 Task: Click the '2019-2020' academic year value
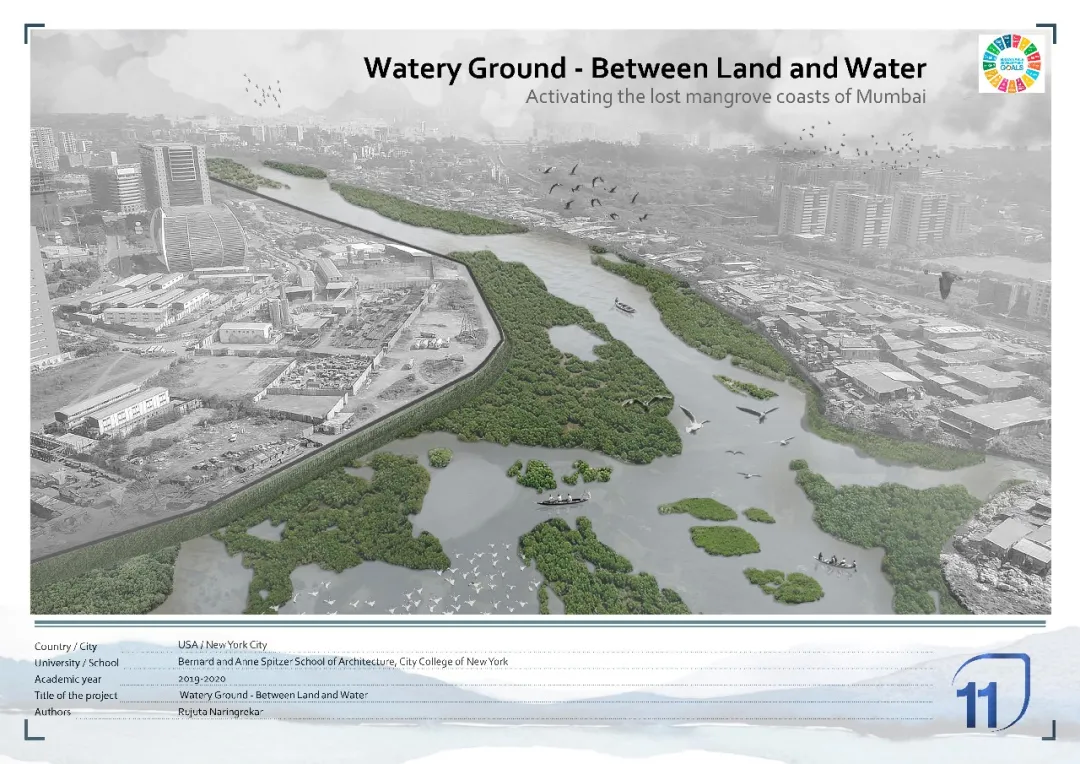pyautogui.click(x=200, y=678)
